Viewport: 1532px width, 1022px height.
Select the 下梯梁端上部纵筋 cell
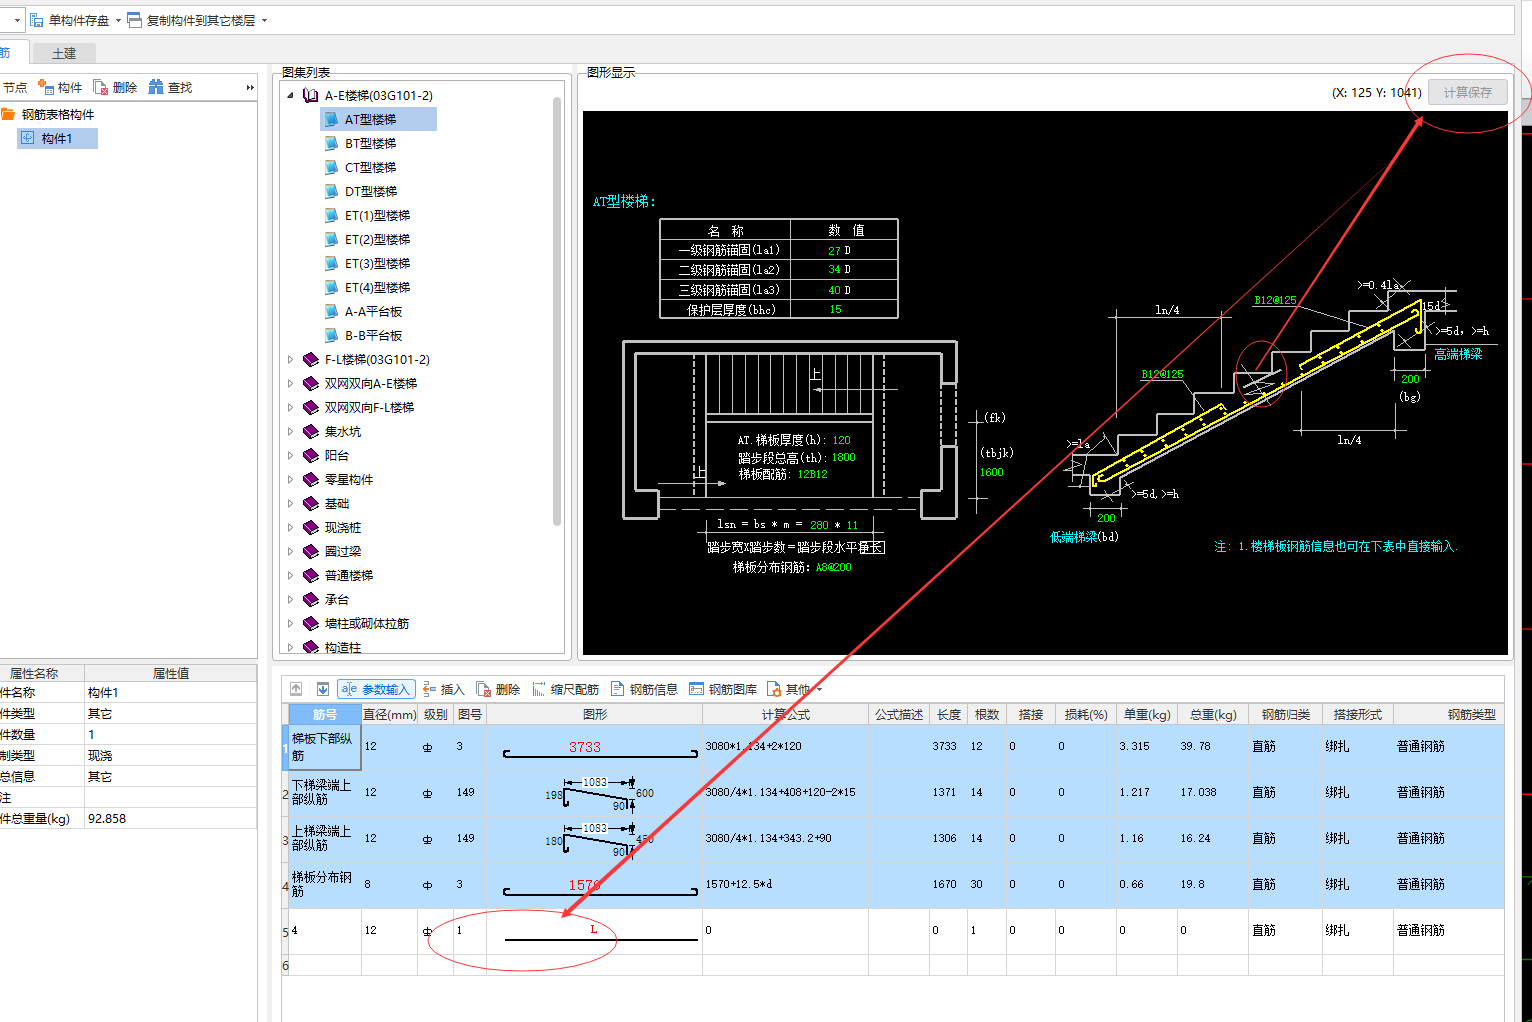pos(324,792)
